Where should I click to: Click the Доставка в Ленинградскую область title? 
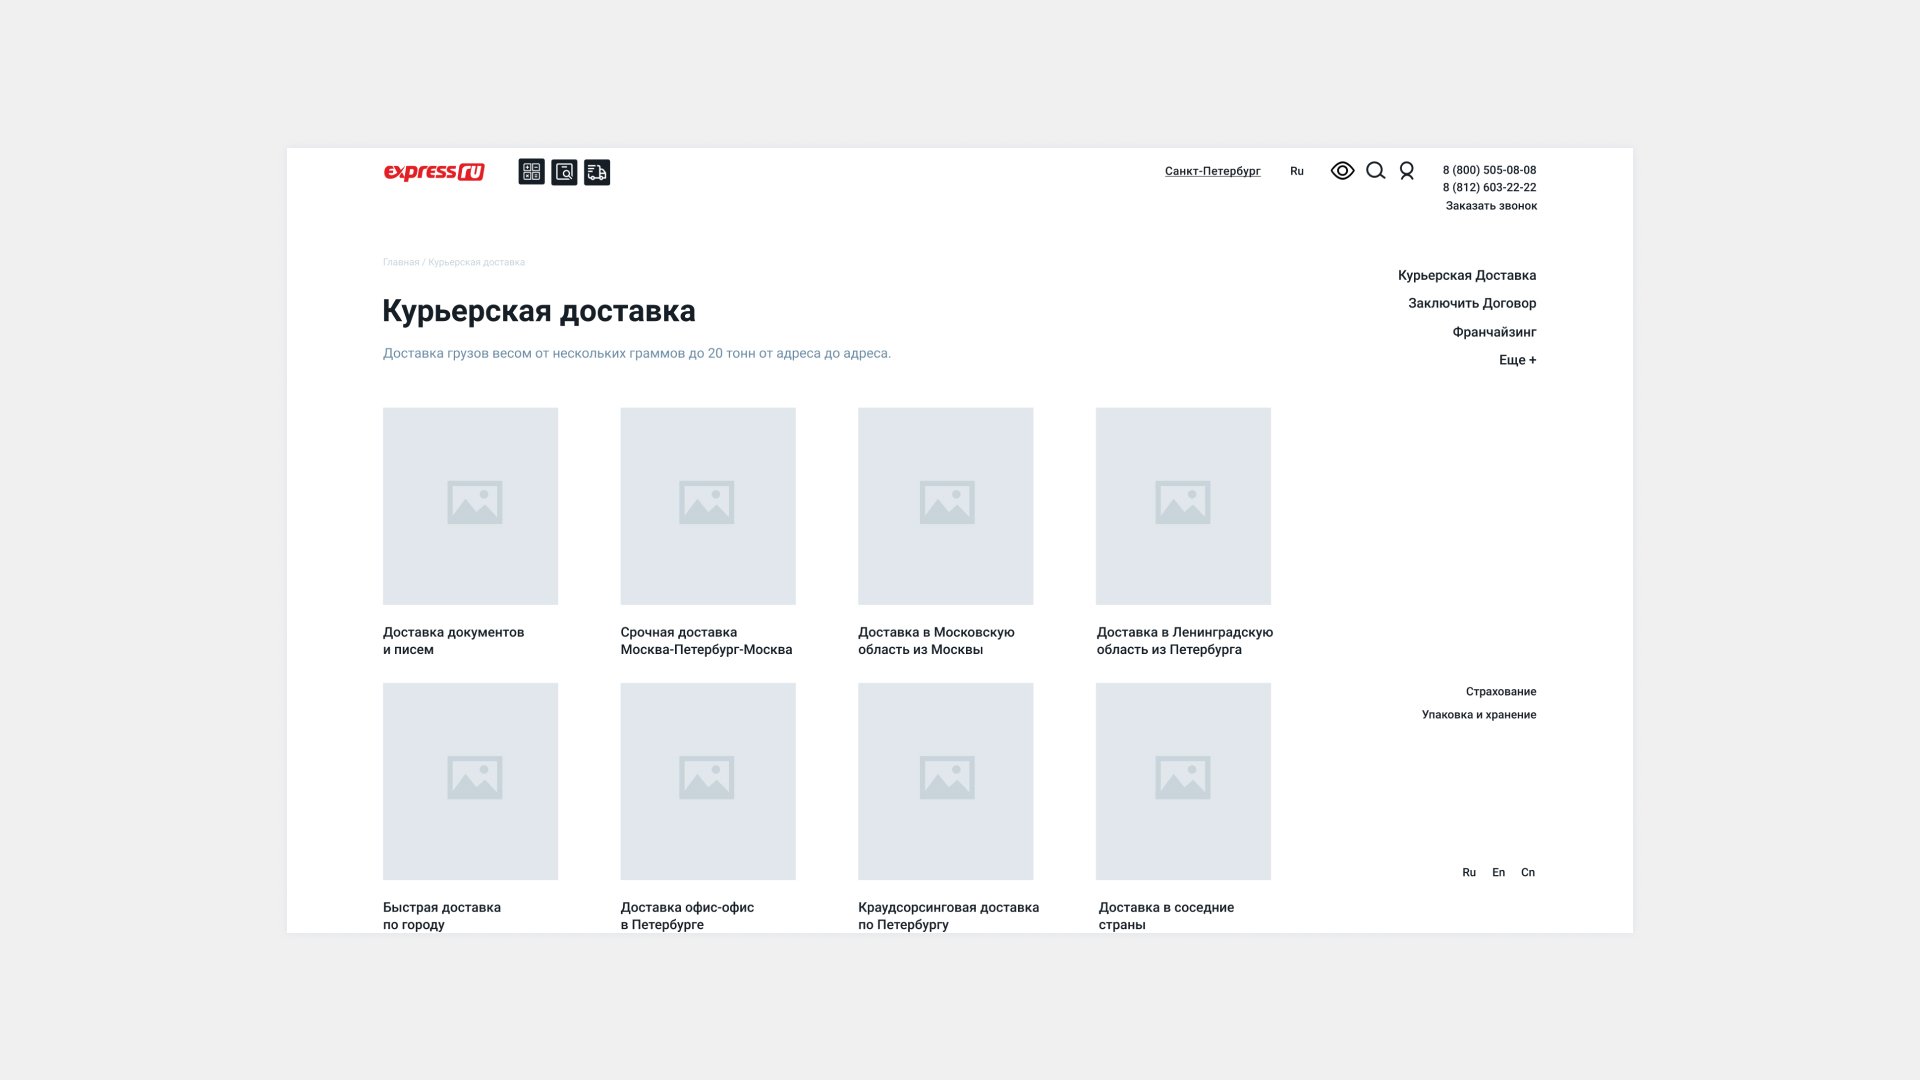tap(1185, 641)
